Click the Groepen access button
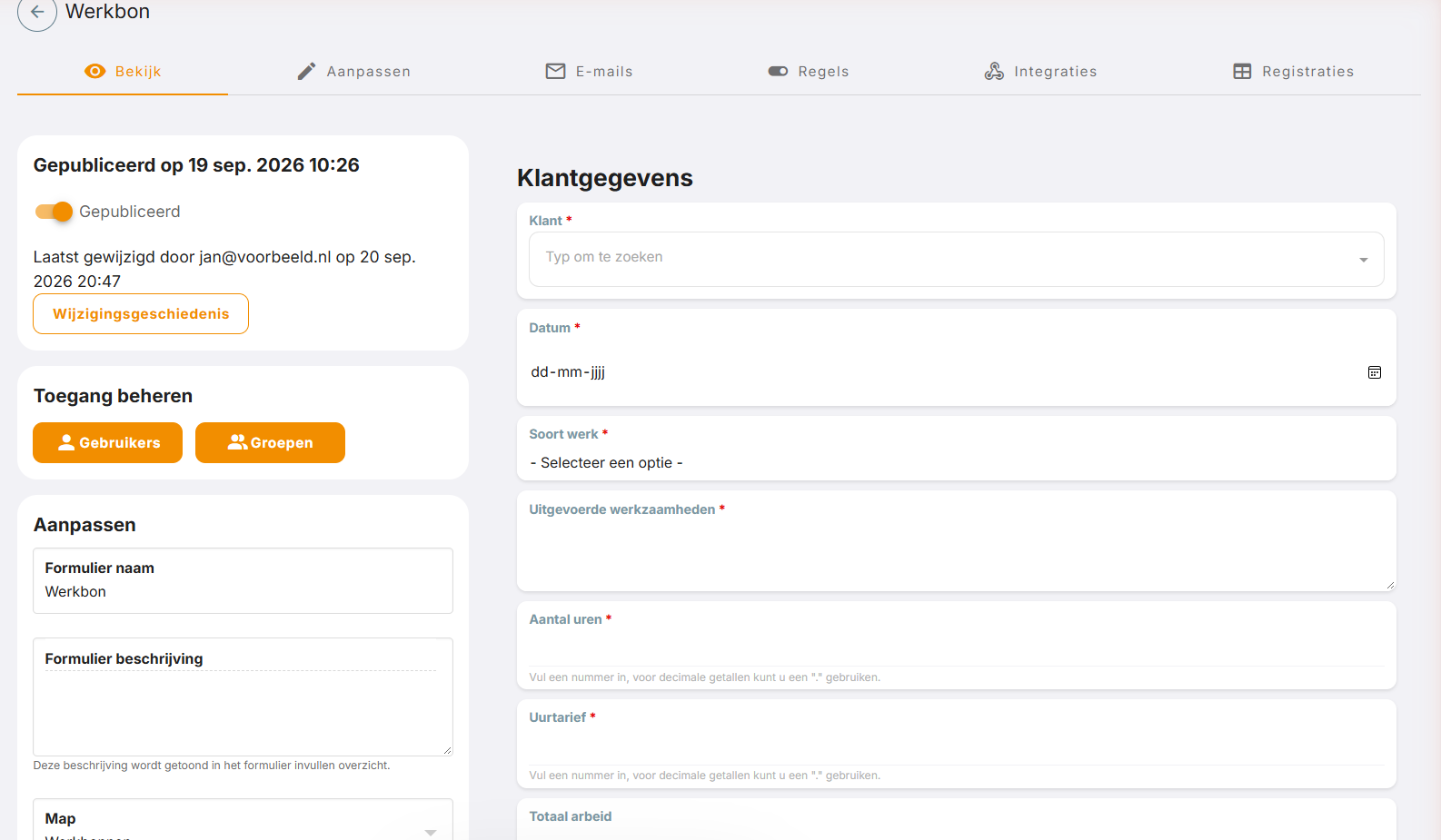 [x=270, y=442]
